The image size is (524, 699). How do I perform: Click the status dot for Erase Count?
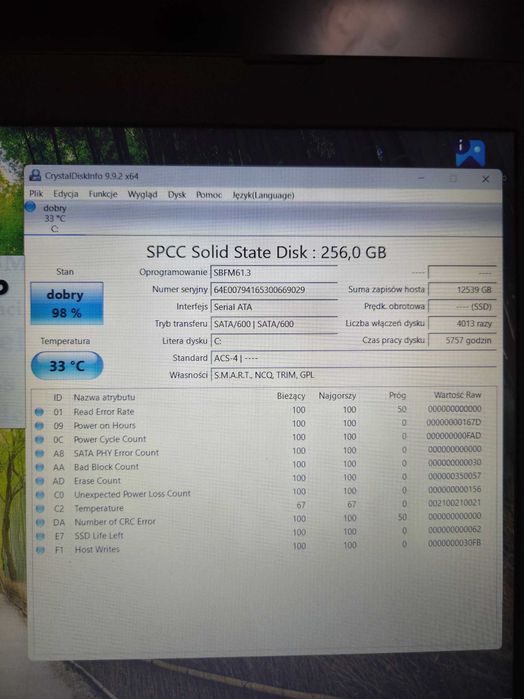pyautogui.click(x=40, y=481)
